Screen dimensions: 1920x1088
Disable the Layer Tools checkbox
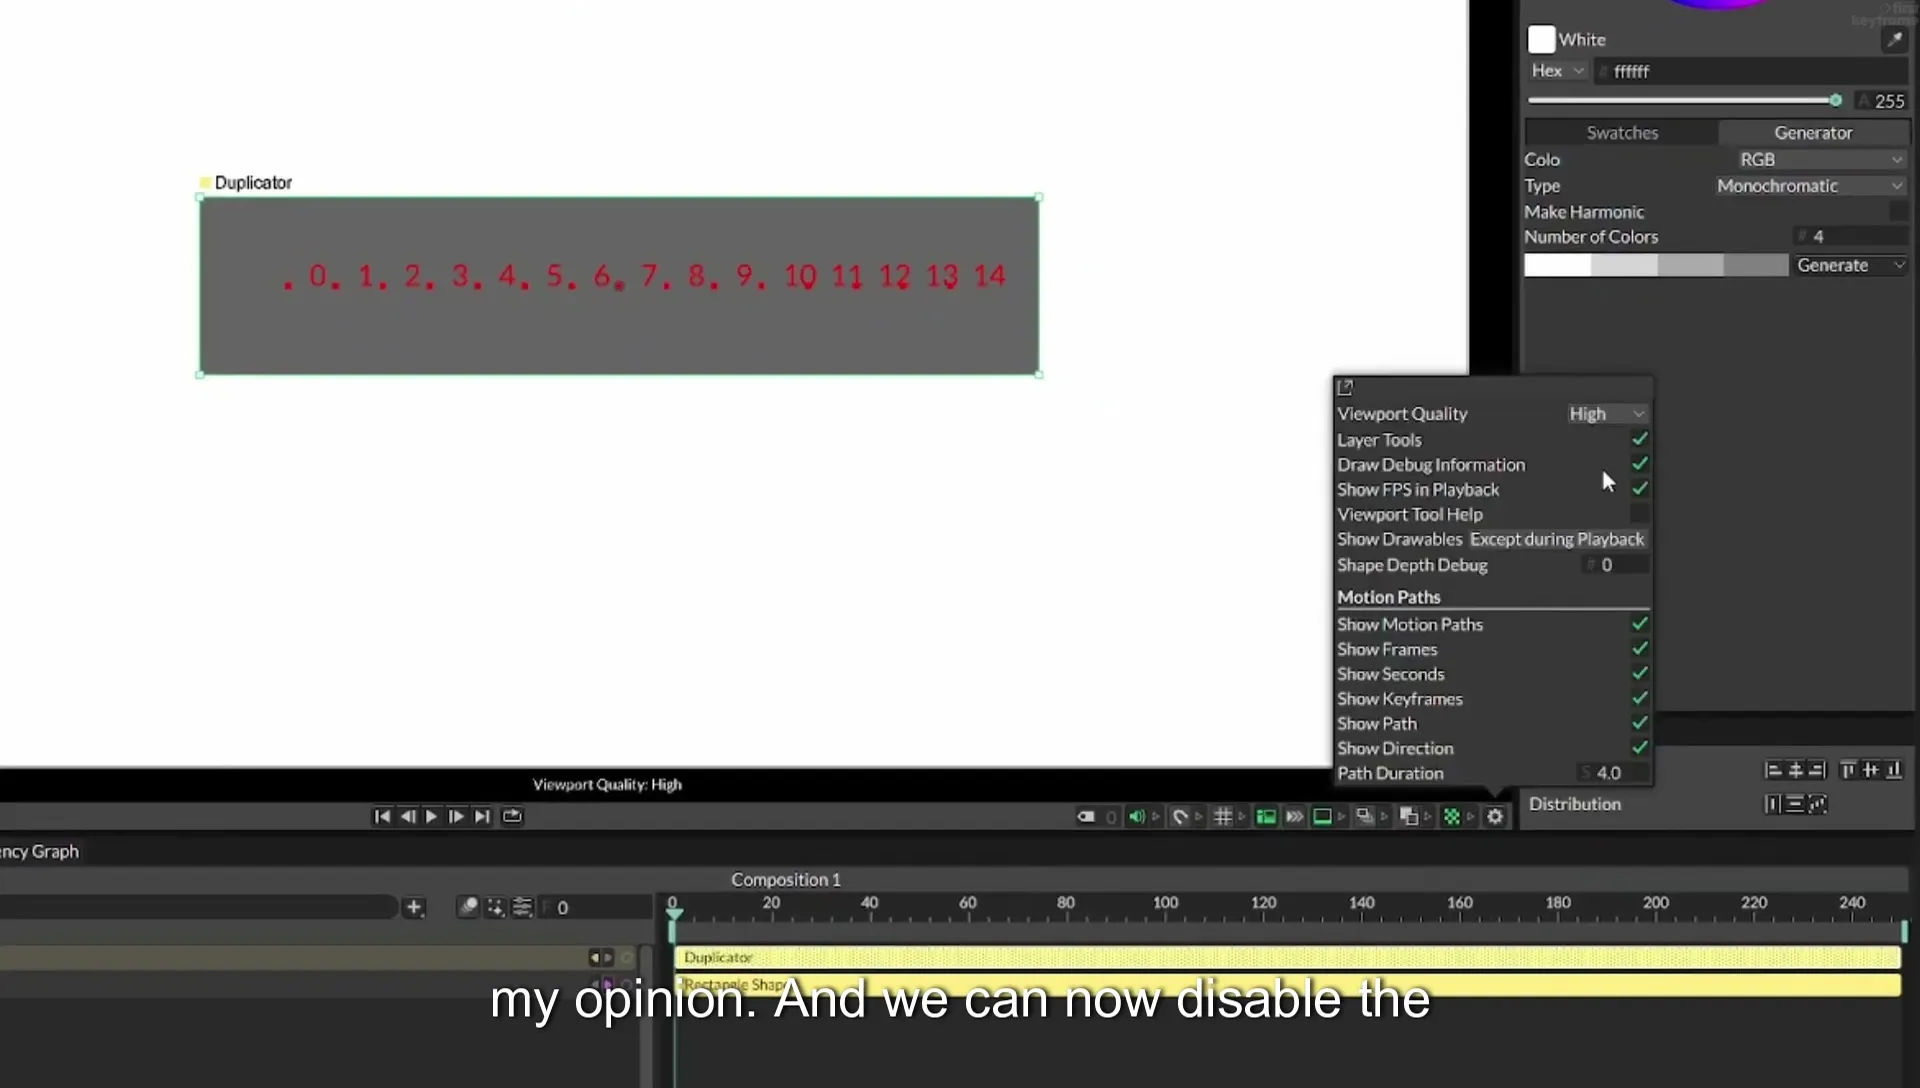pyautogui.click(x=1639, y=439)
